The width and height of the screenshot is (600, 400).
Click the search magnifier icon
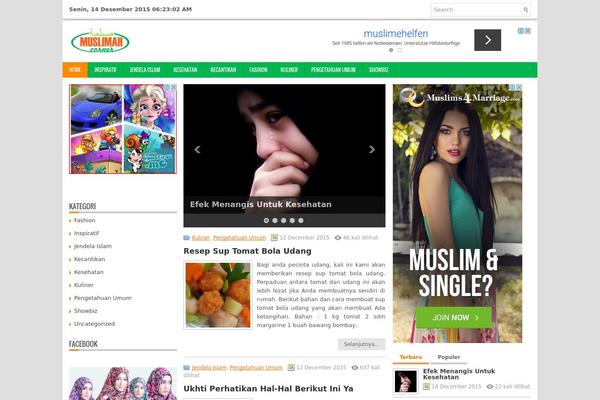point(526,10)
